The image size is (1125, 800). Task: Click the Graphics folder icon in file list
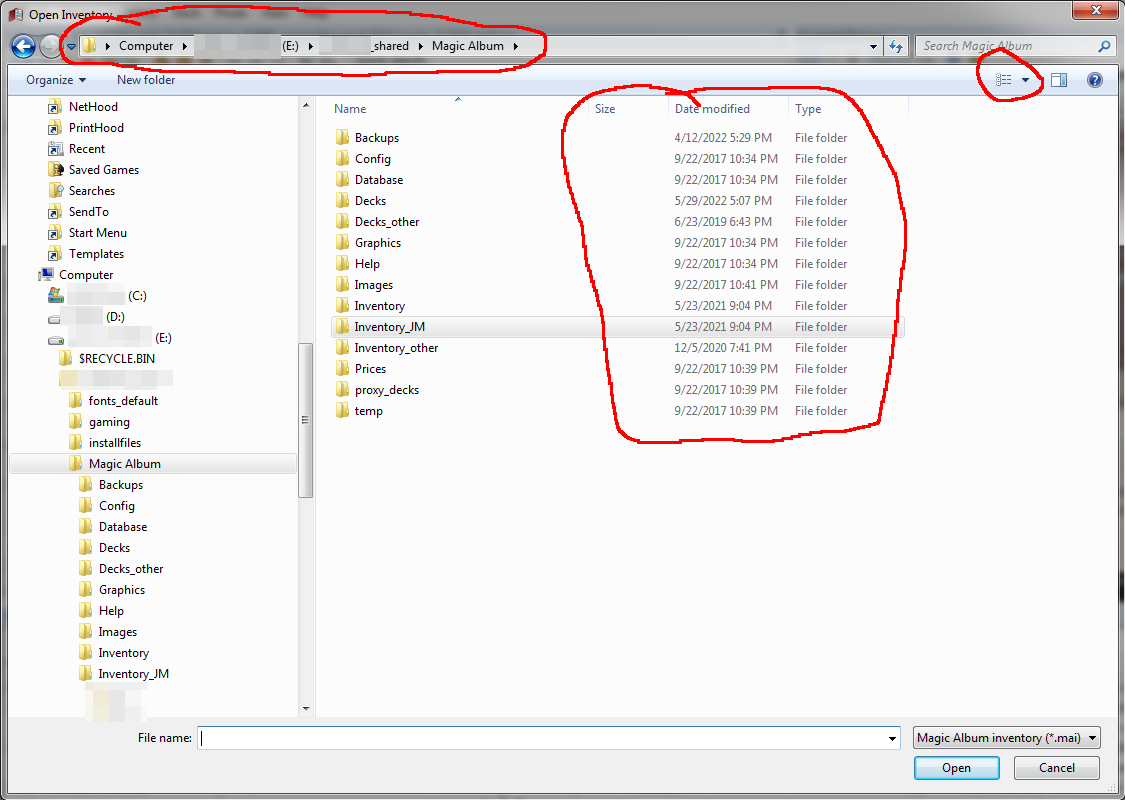342,243
